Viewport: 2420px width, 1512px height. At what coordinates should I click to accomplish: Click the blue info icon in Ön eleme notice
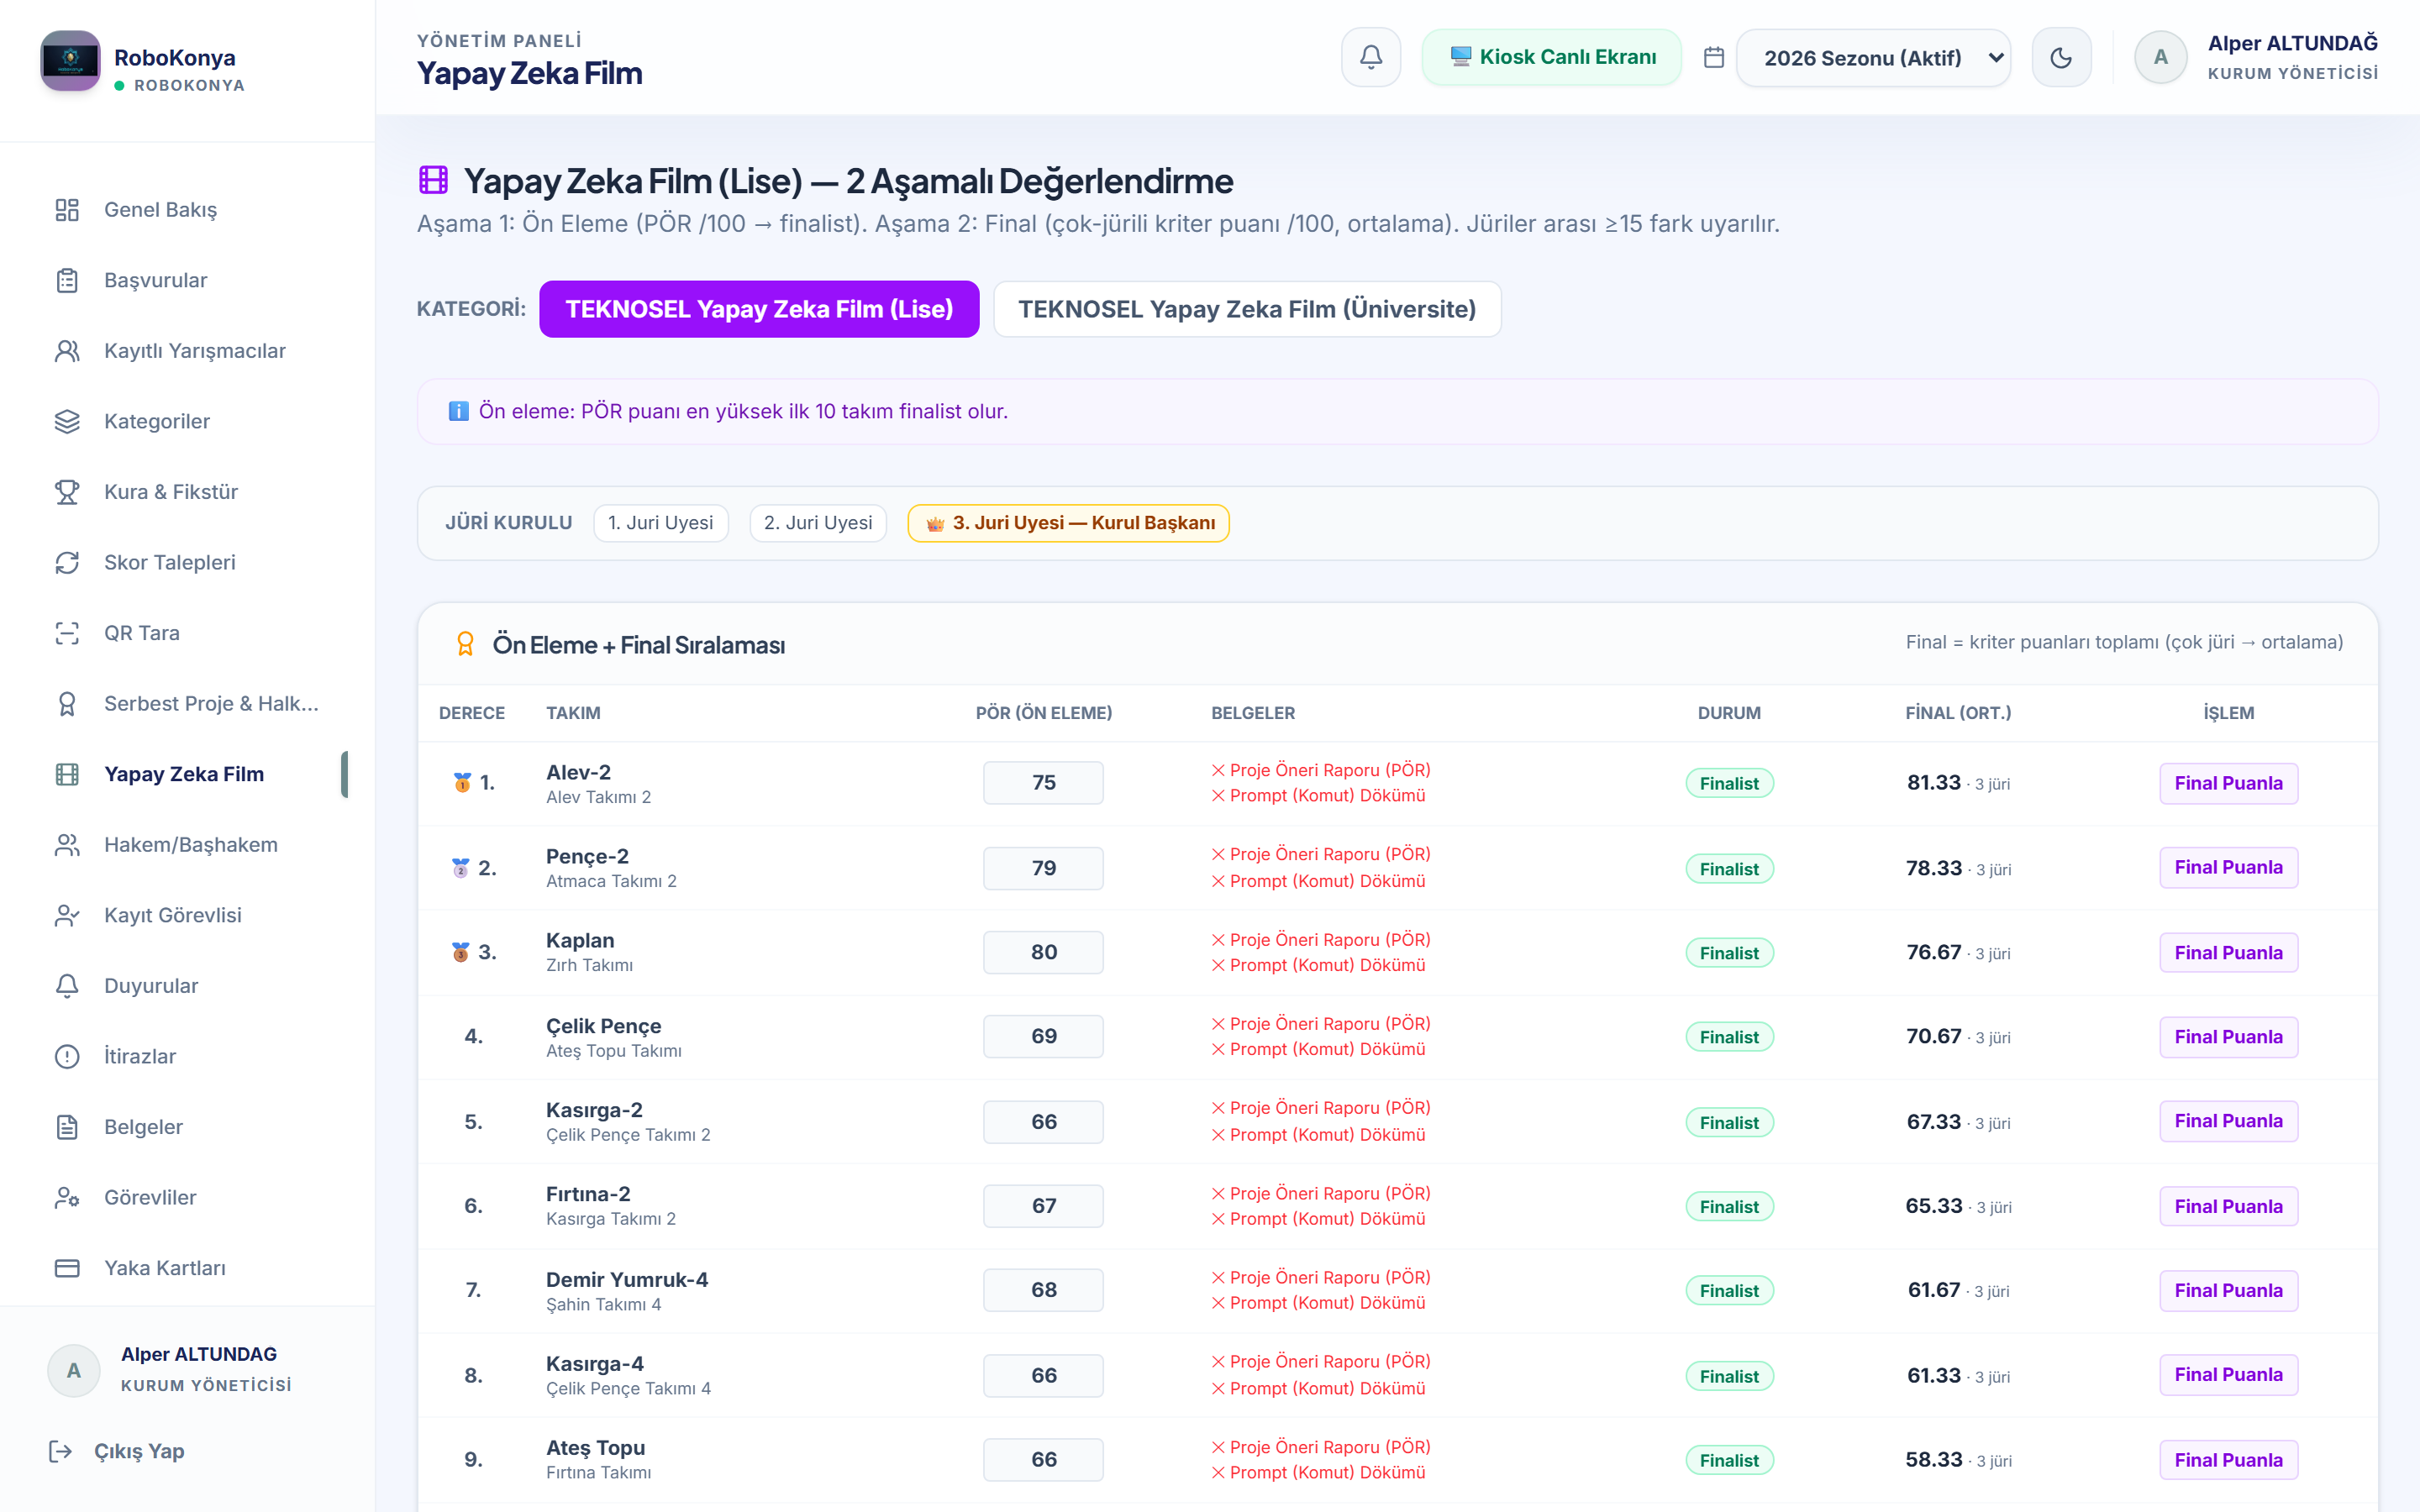[458, 412]
